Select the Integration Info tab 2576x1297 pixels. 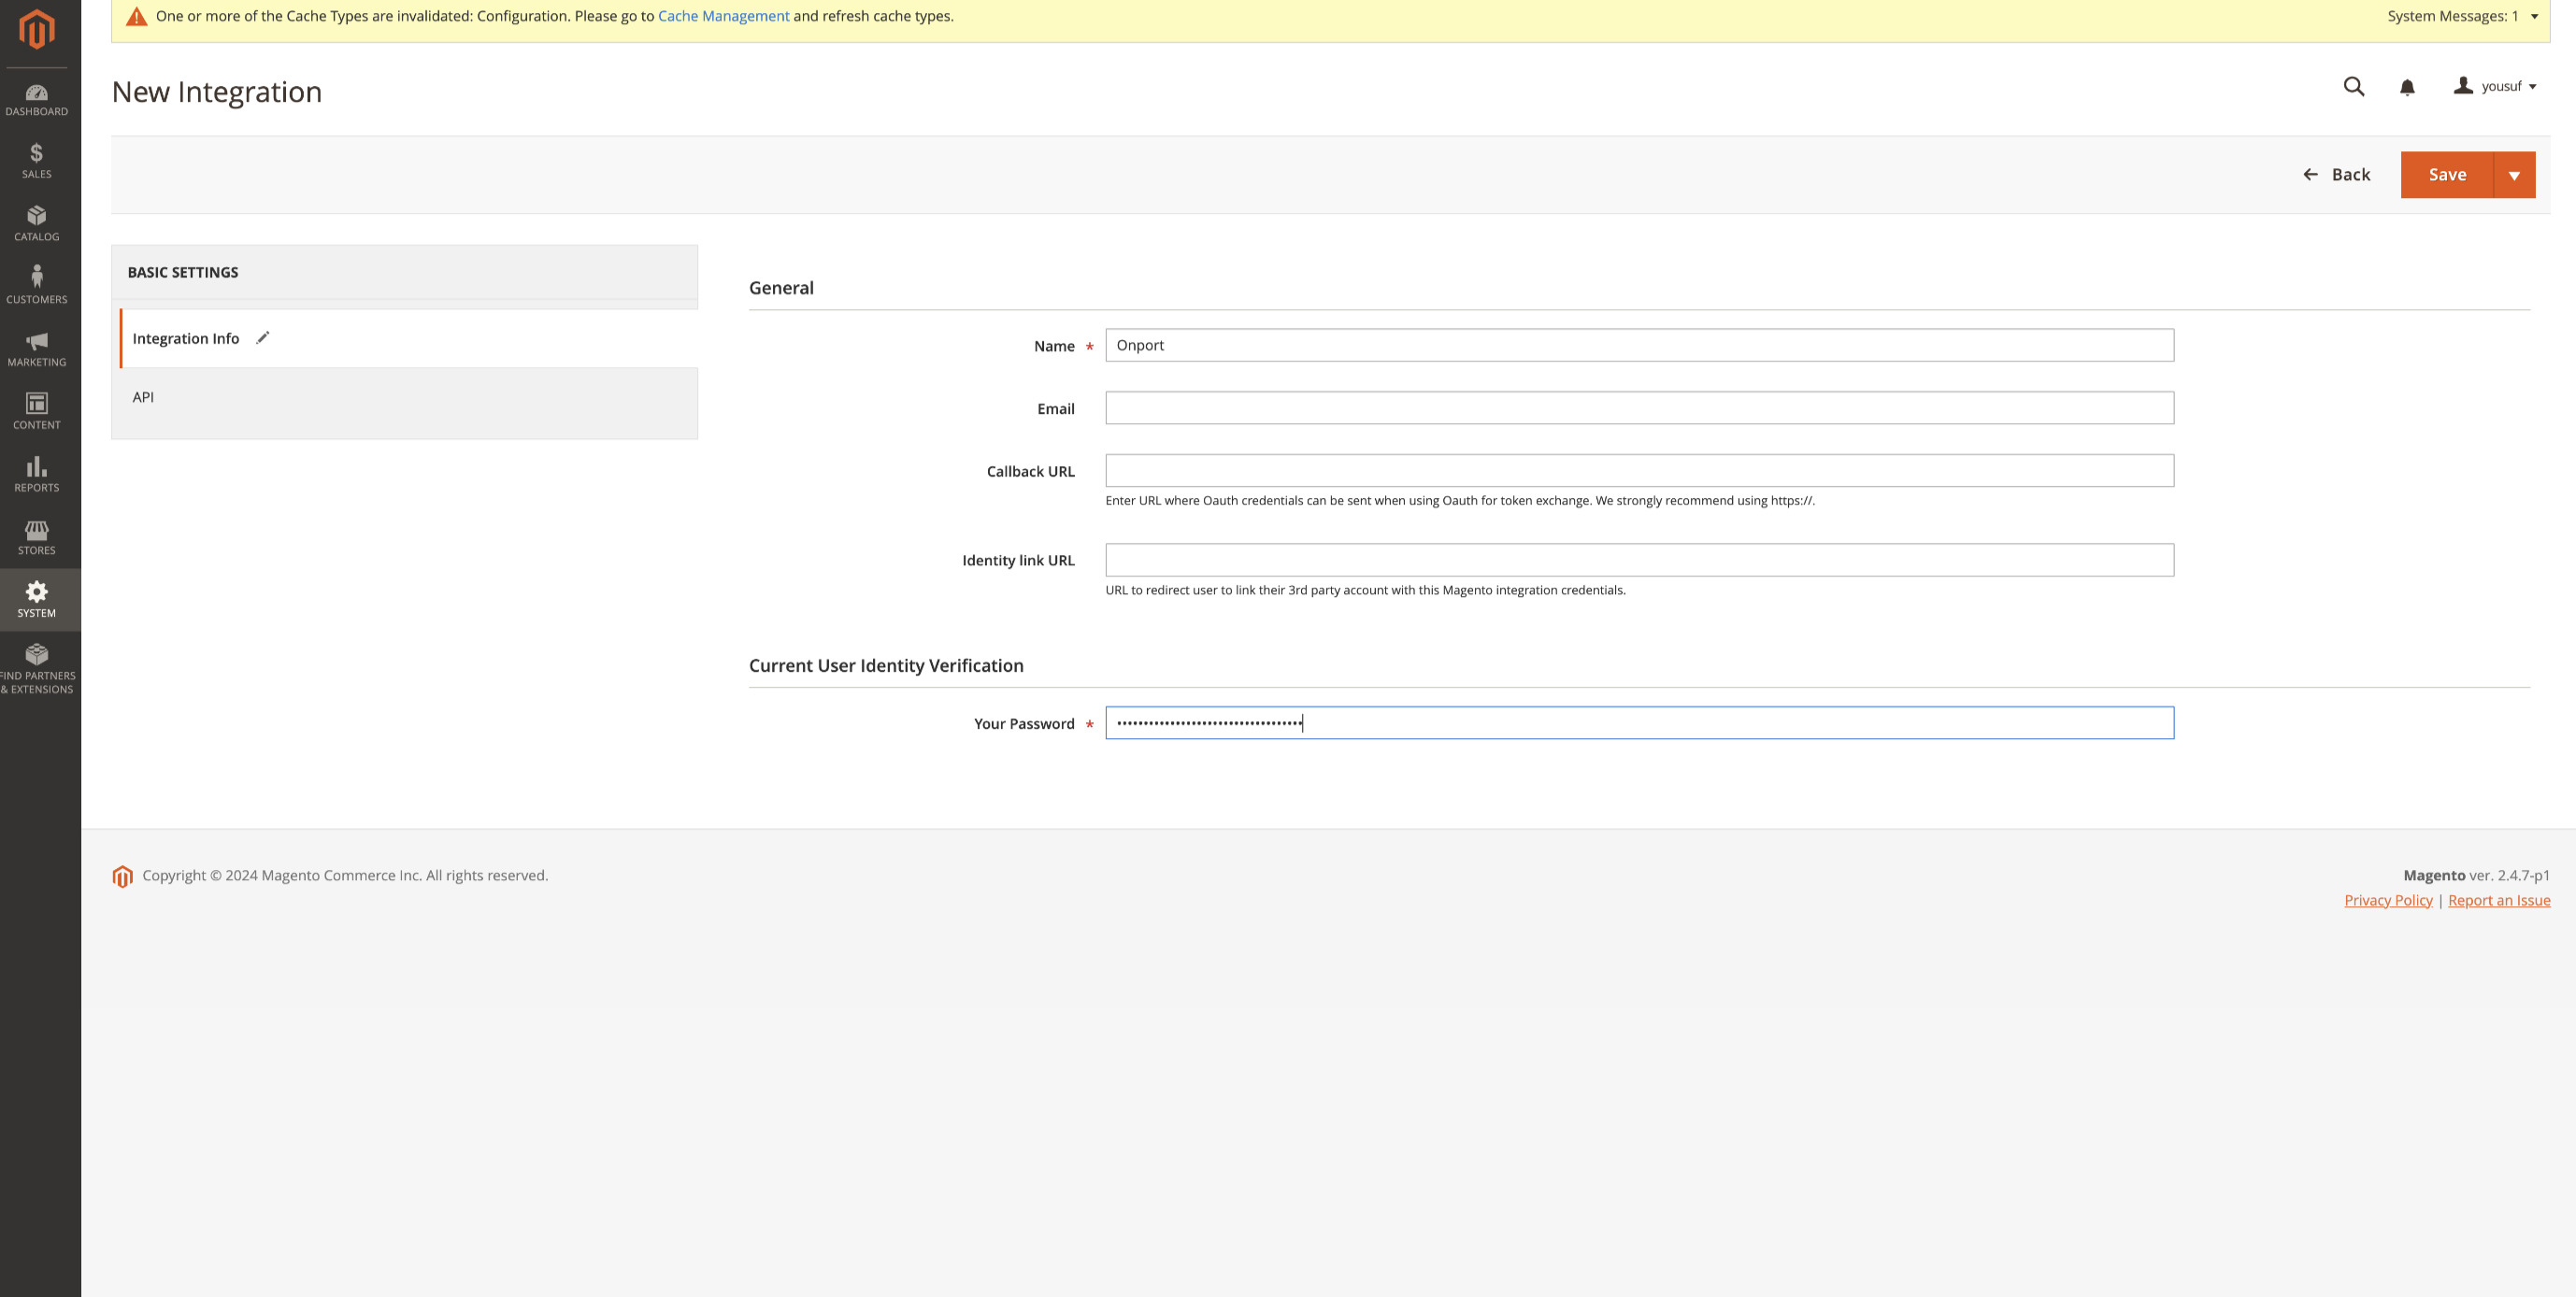pos(409,339)
